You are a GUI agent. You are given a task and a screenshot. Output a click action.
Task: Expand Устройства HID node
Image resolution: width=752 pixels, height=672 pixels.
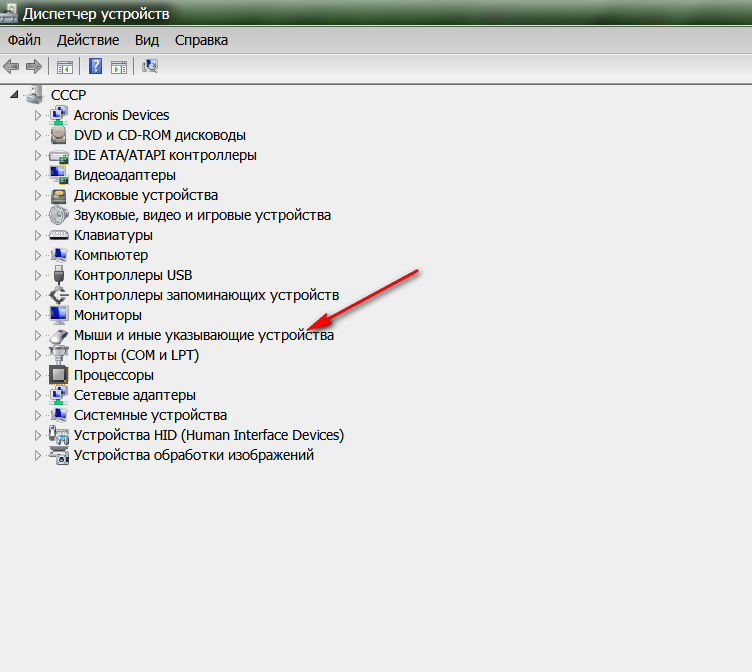37,435
